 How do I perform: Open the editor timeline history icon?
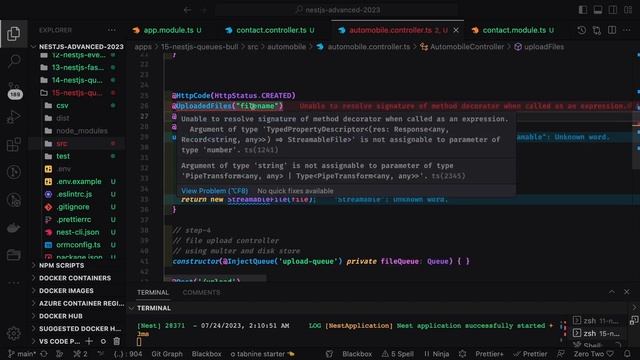(x=581, y=30)
